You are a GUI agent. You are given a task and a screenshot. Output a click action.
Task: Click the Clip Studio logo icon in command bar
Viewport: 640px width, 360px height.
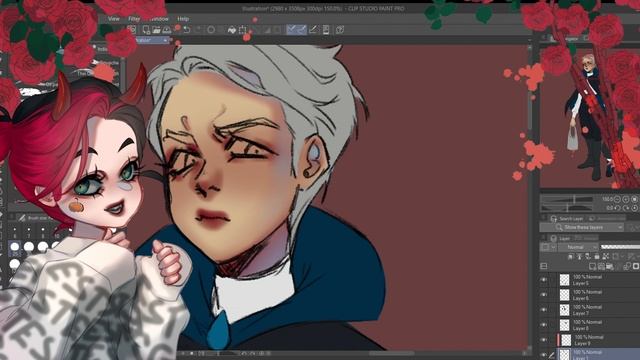(131, 29)
